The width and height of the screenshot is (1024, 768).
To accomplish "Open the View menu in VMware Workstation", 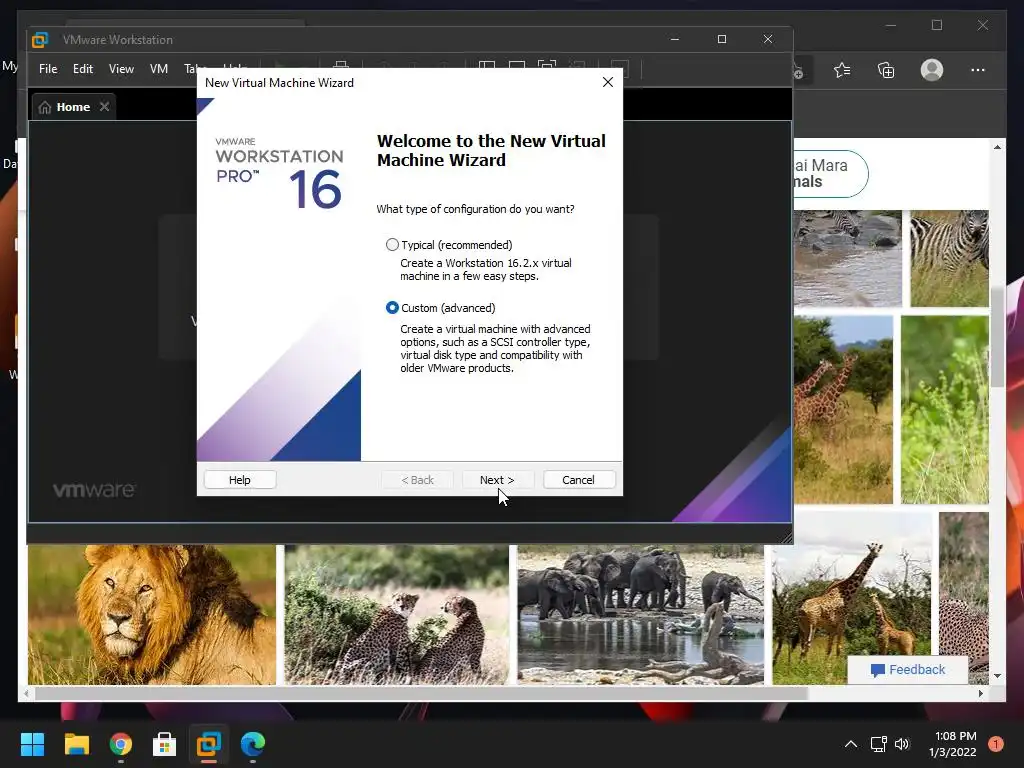I will [121, 69].
